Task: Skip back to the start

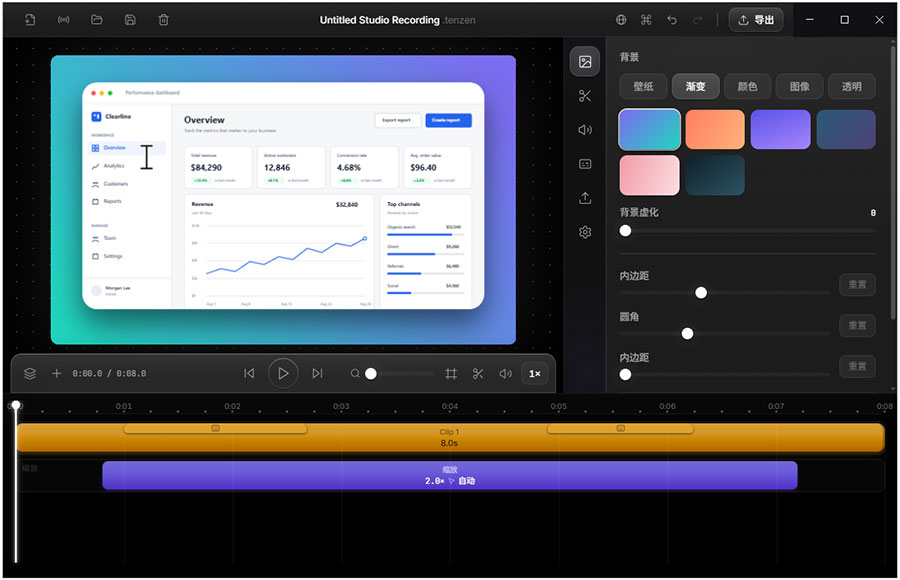Action: 249,374
